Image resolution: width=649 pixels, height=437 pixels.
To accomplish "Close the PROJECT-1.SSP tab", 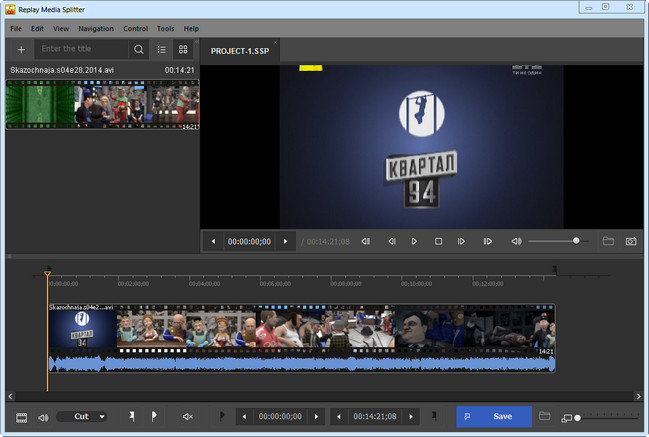I will pos(275,42).
